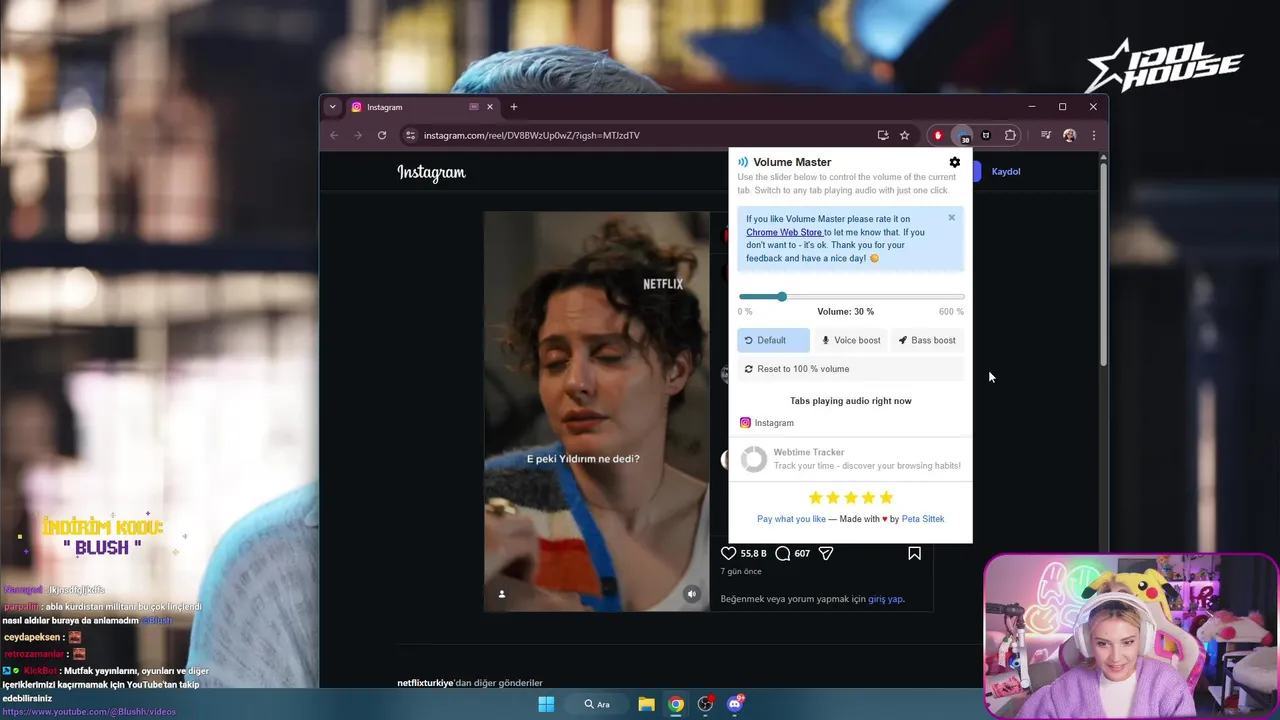The image size is (1280, 720).
Task: Click the Instagram logo
Action: pyautogui.click(x=431, y=172)
